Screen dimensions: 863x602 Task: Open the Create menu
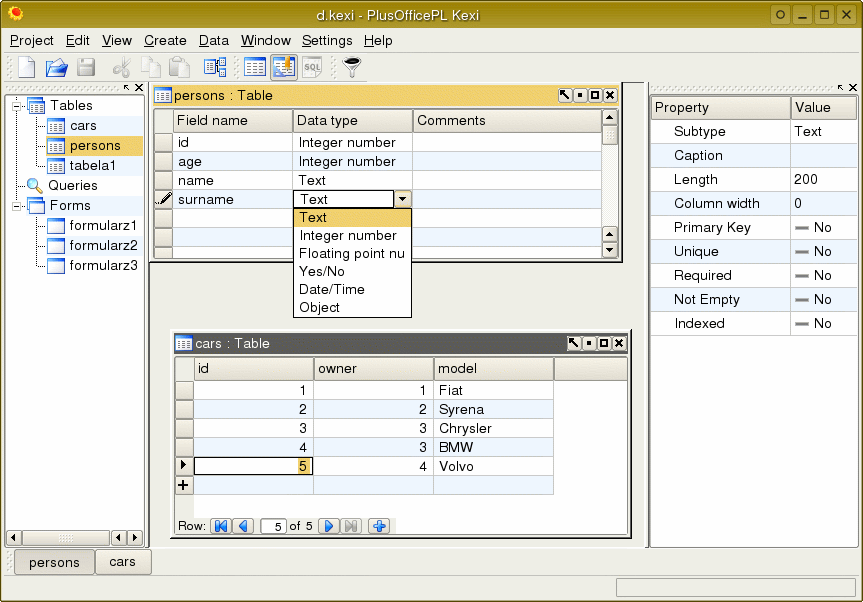pyautogui.click(x=165, y=41)
